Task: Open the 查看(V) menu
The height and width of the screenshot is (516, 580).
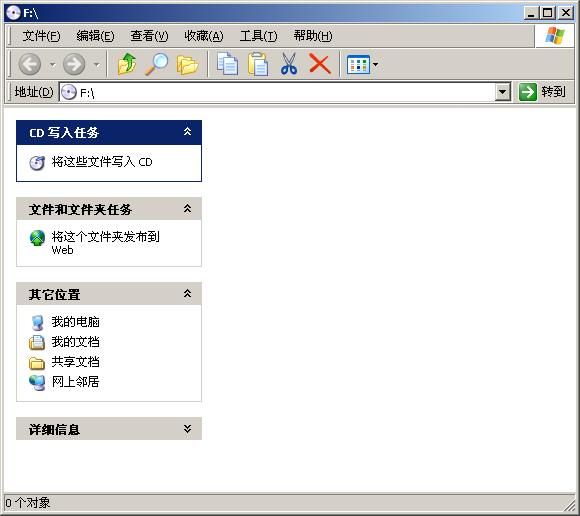Action: click(149, 36)
